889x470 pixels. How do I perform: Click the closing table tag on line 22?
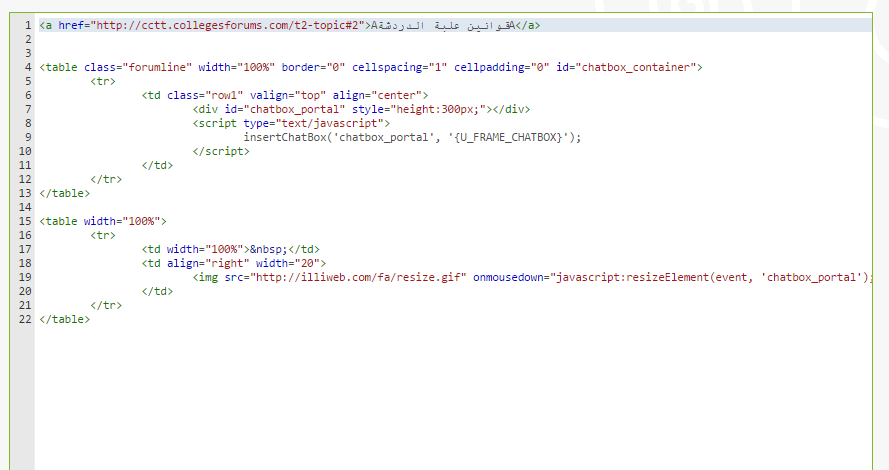pos(65,319)
